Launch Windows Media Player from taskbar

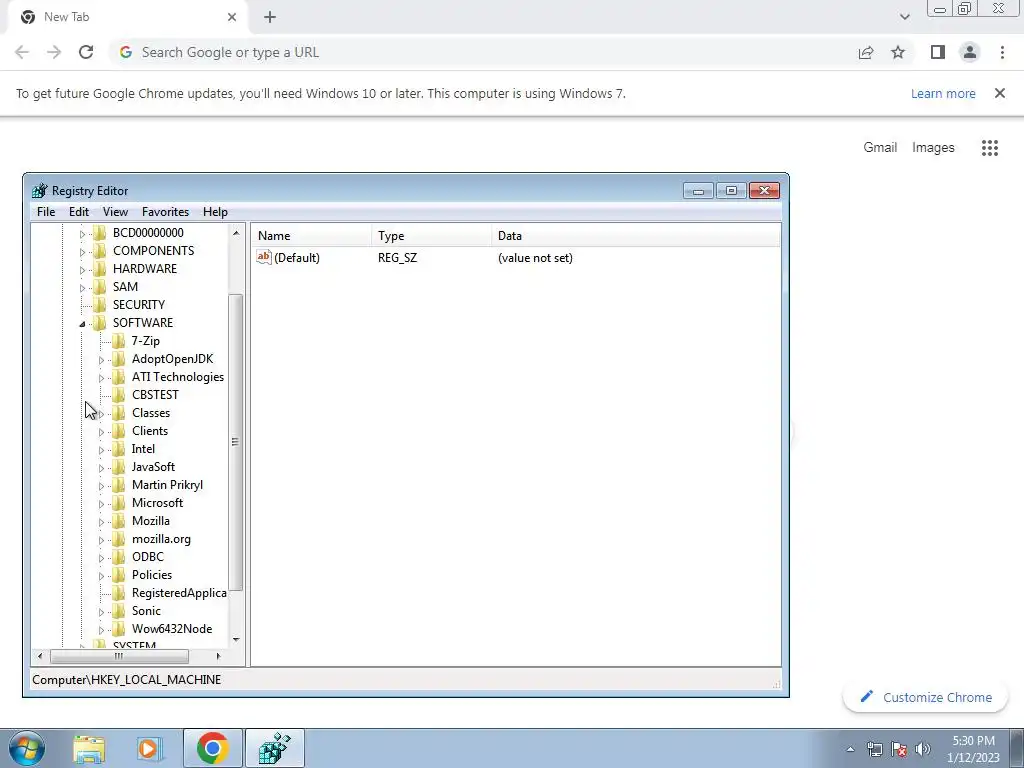point(150,749)
